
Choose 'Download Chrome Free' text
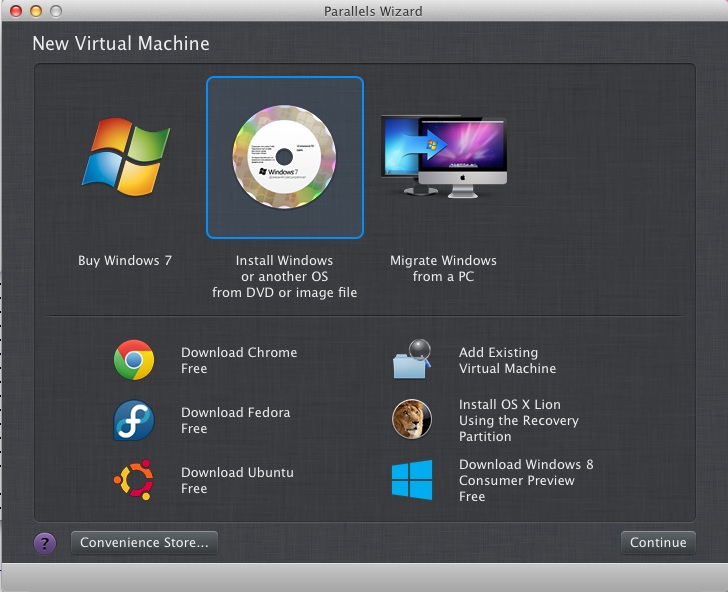pos(239,360)
